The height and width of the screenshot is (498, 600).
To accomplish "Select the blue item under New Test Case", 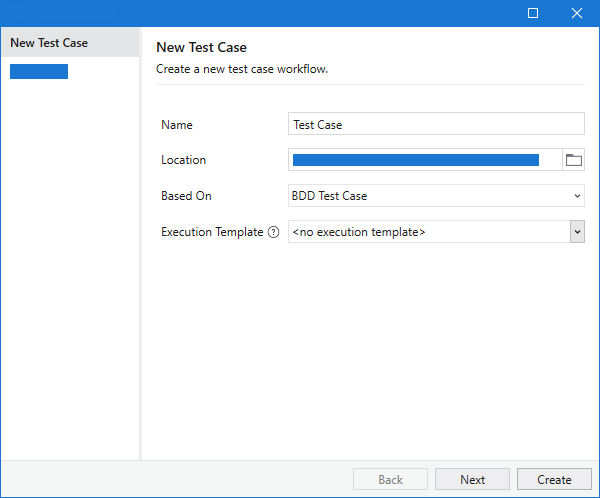I will click(39, 71).
